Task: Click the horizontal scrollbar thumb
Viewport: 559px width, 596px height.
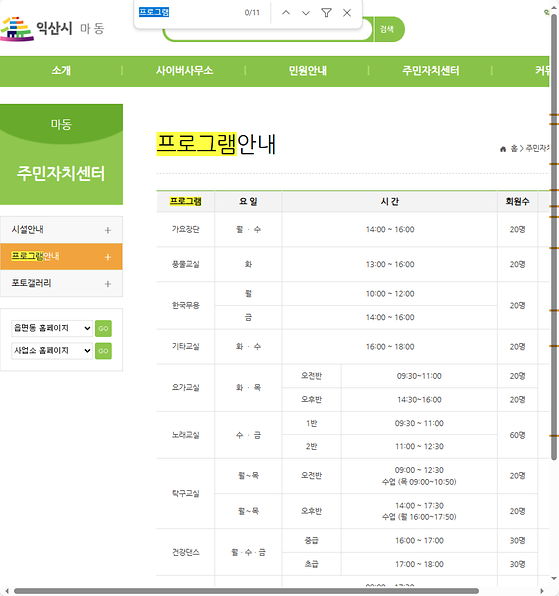Action: pos(246,591)
